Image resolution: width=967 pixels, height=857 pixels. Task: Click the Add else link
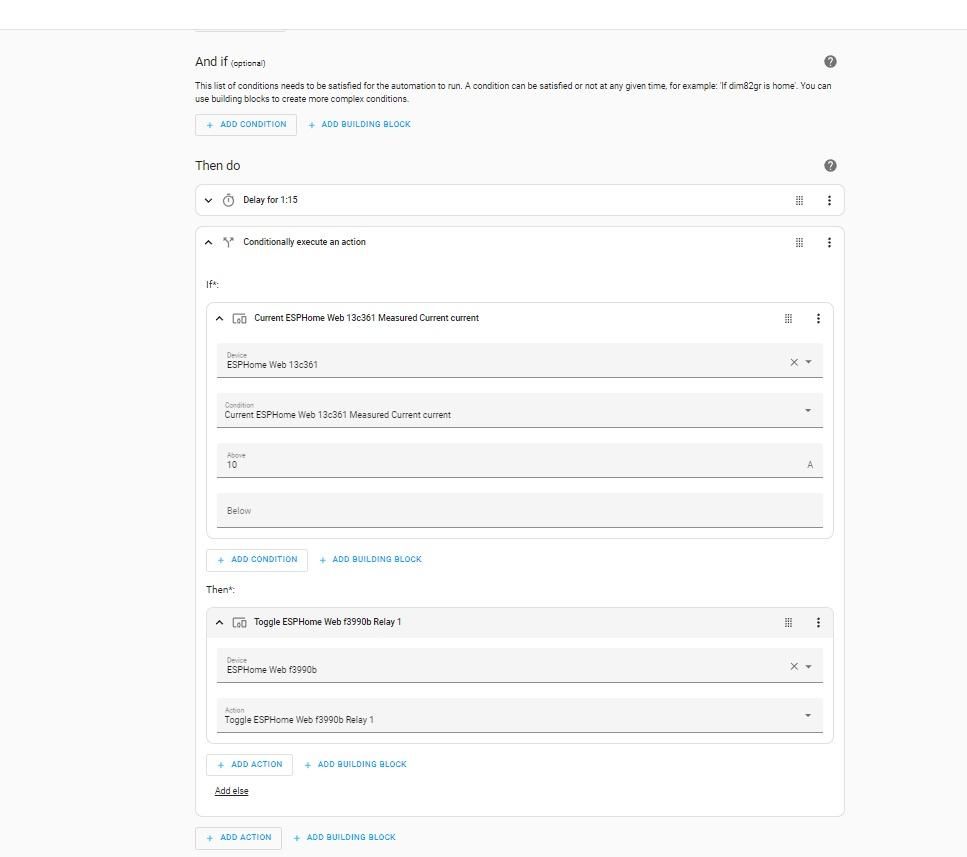pyautogui.click(x=231, y=790)
